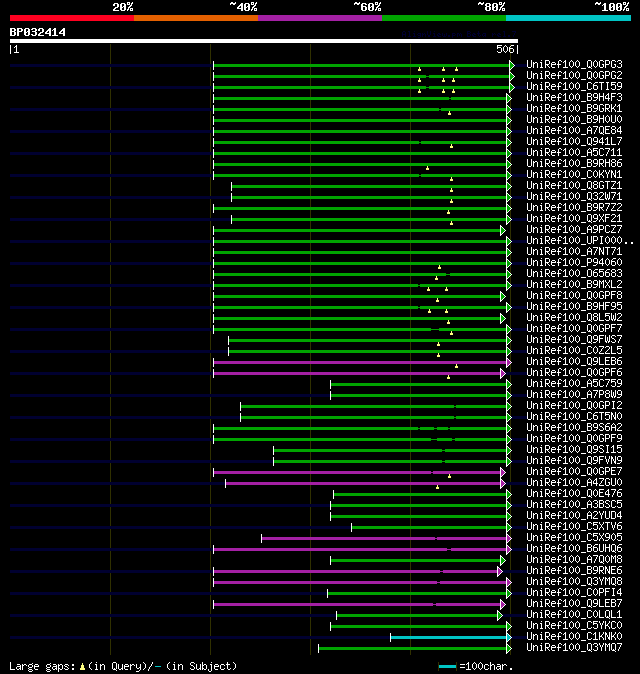Open the UniRef100_A7P8W9 entry
The width and height of the screenshot is (640, 674).
point(574,395)
